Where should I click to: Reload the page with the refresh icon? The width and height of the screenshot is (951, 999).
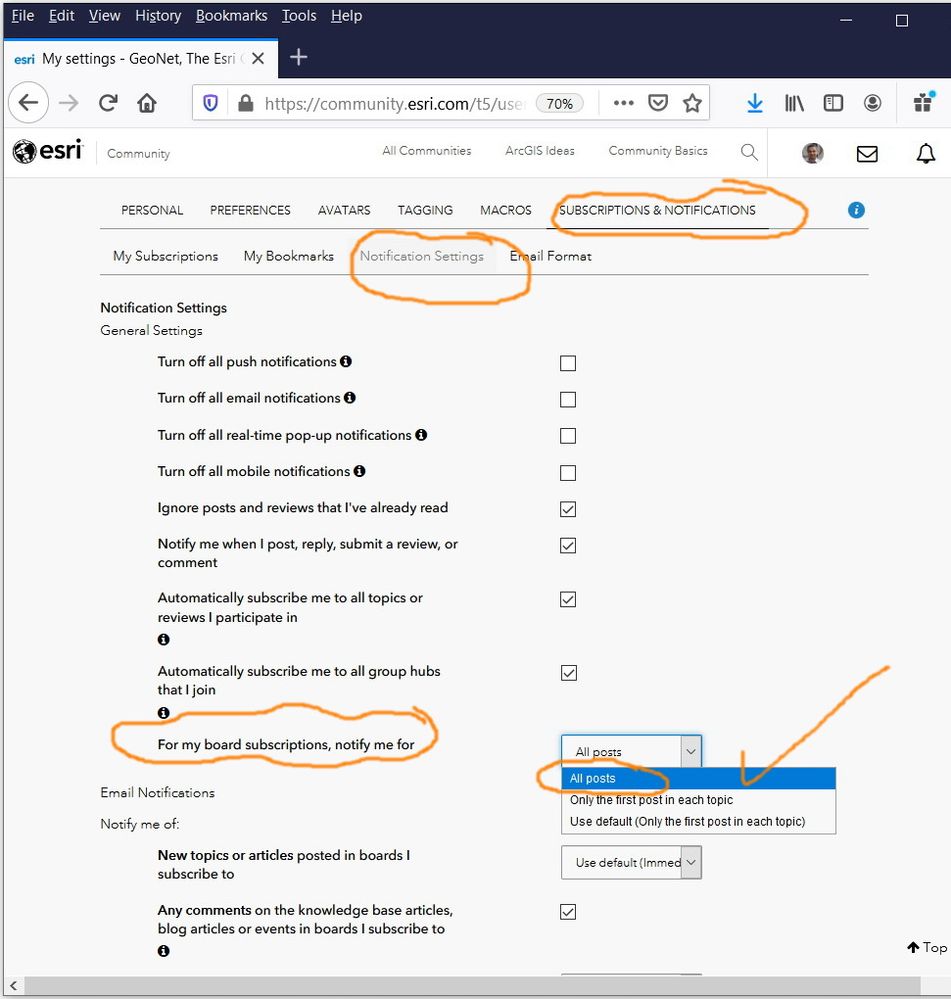(108, 103)
